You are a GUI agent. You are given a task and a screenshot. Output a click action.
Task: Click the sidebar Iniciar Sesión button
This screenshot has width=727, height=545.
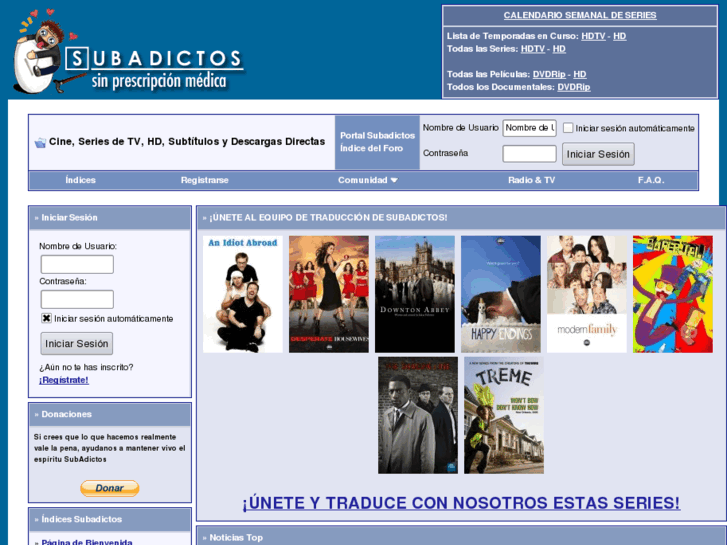[x=77, y=344]
